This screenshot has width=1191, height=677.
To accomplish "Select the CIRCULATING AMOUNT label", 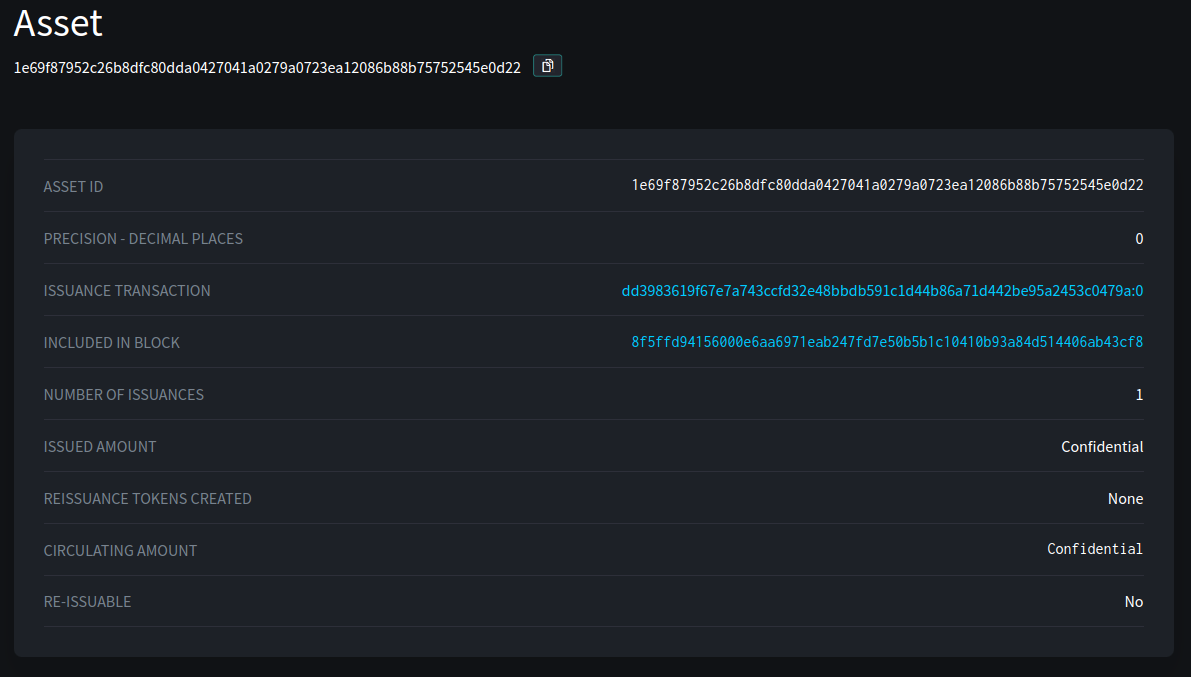I will pos(120,551).
